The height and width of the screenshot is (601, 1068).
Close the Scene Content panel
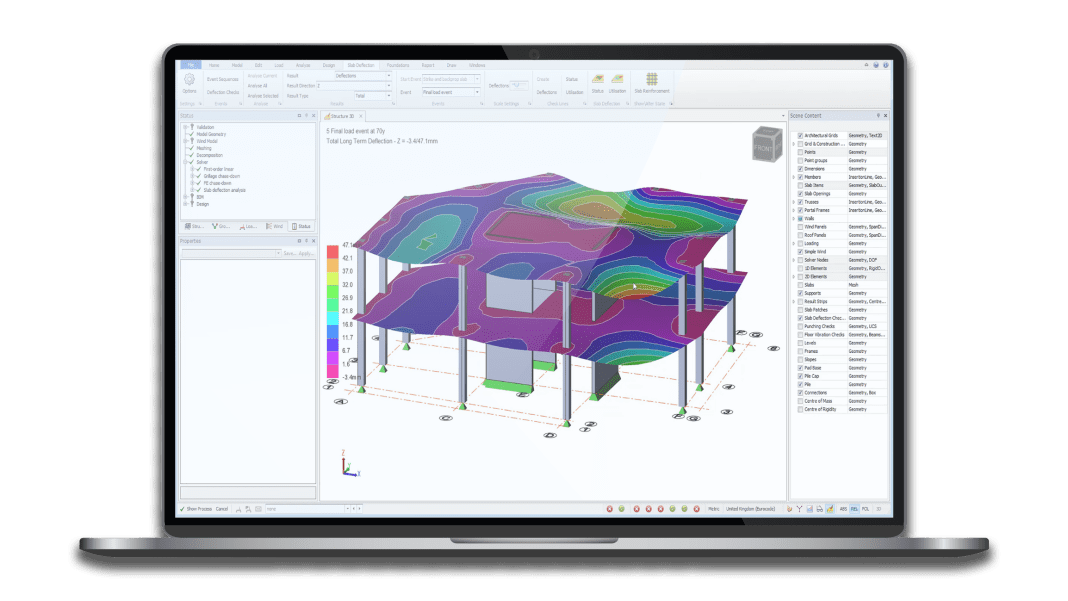click(x=884, y=116)
